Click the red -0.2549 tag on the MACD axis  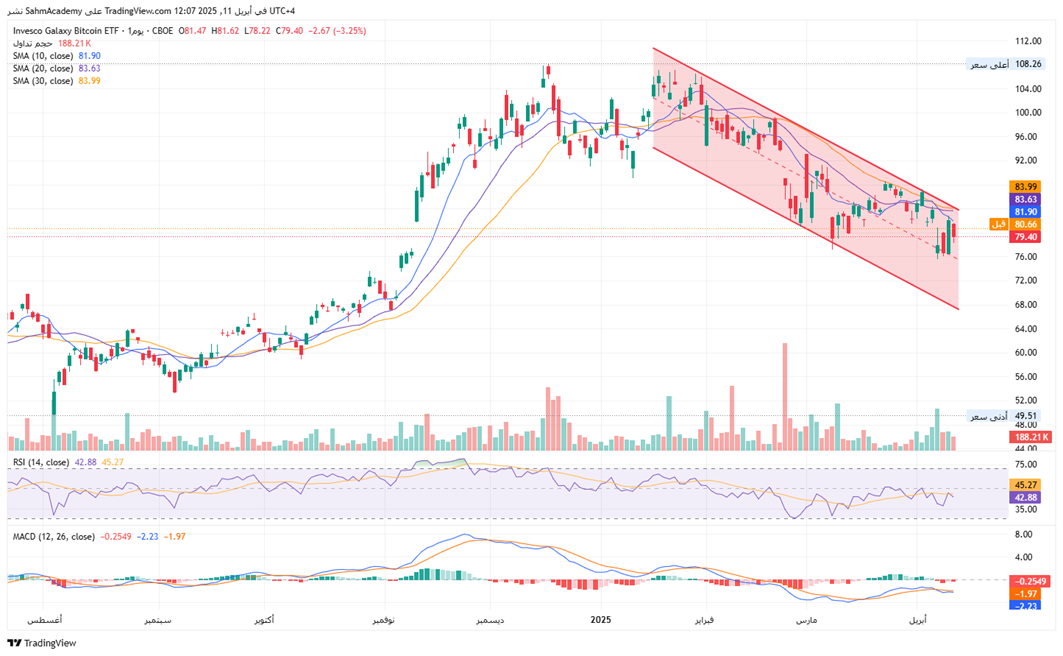point(1030,581)
